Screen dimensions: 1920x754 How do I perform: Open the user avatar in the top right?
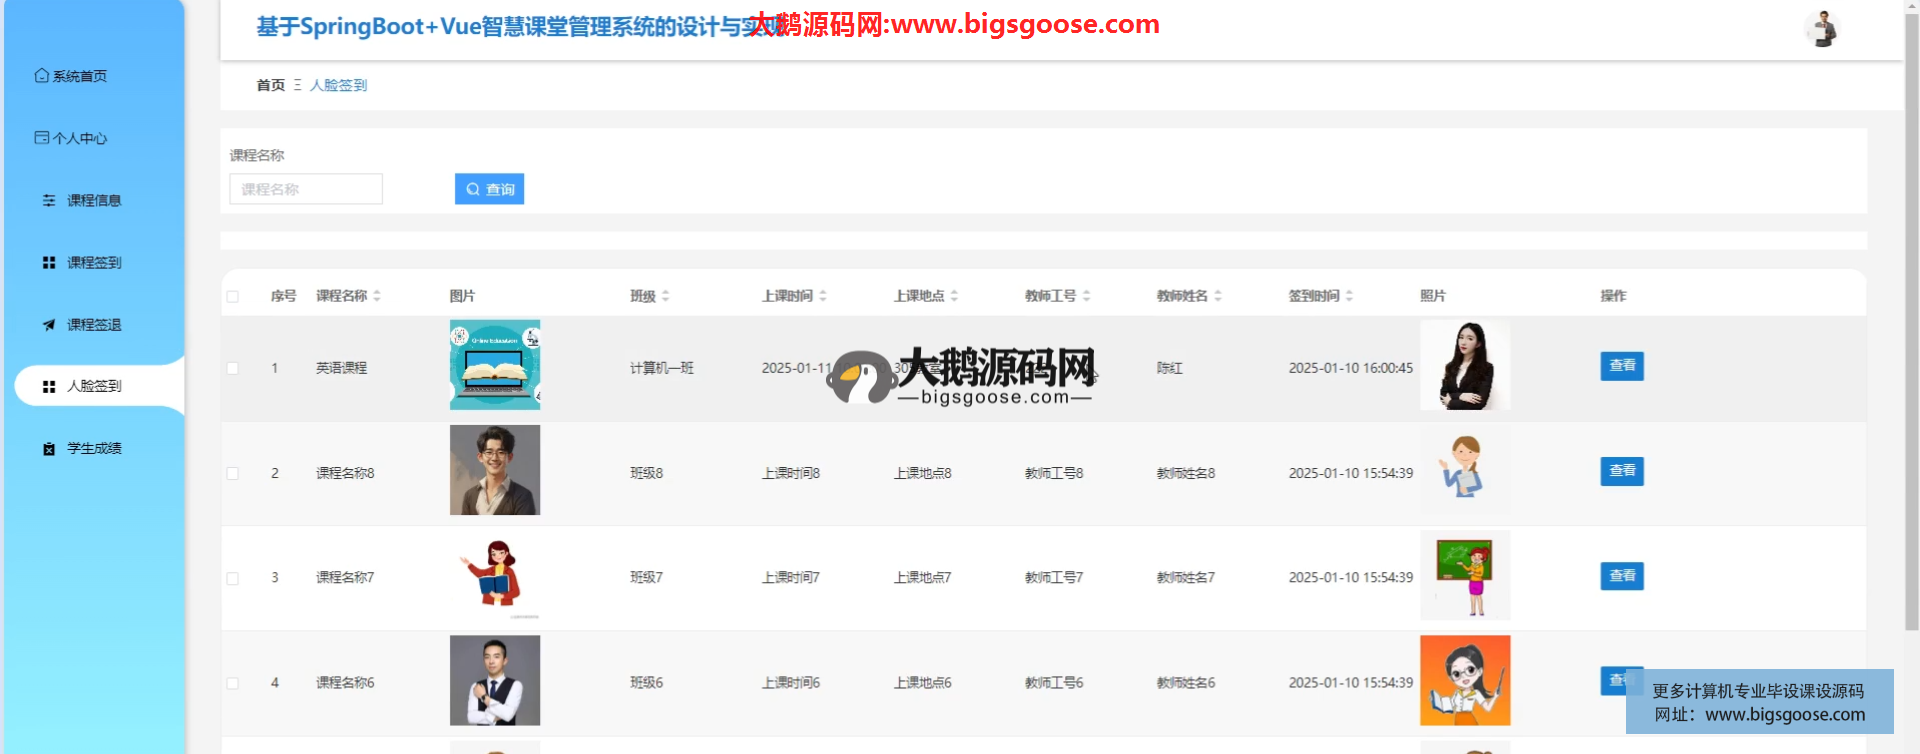(1822, 29)
